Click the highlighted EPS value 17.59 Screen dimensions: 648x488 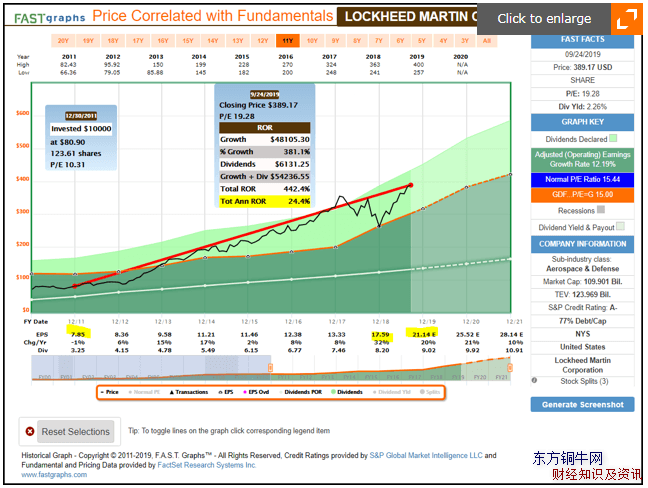point(380,334)
